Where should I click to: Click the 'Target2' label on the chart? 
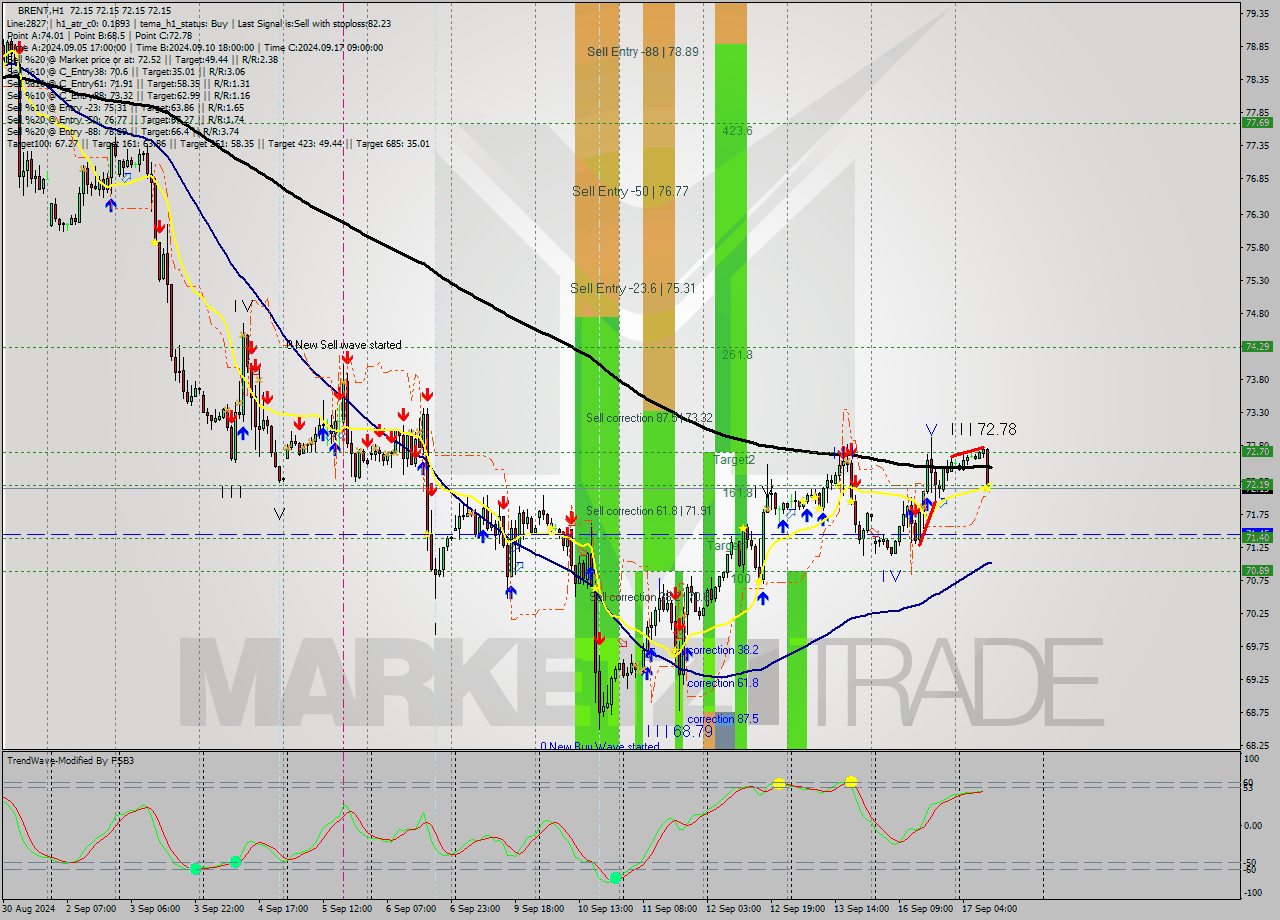pyautogui.click(x=734, y=460)
